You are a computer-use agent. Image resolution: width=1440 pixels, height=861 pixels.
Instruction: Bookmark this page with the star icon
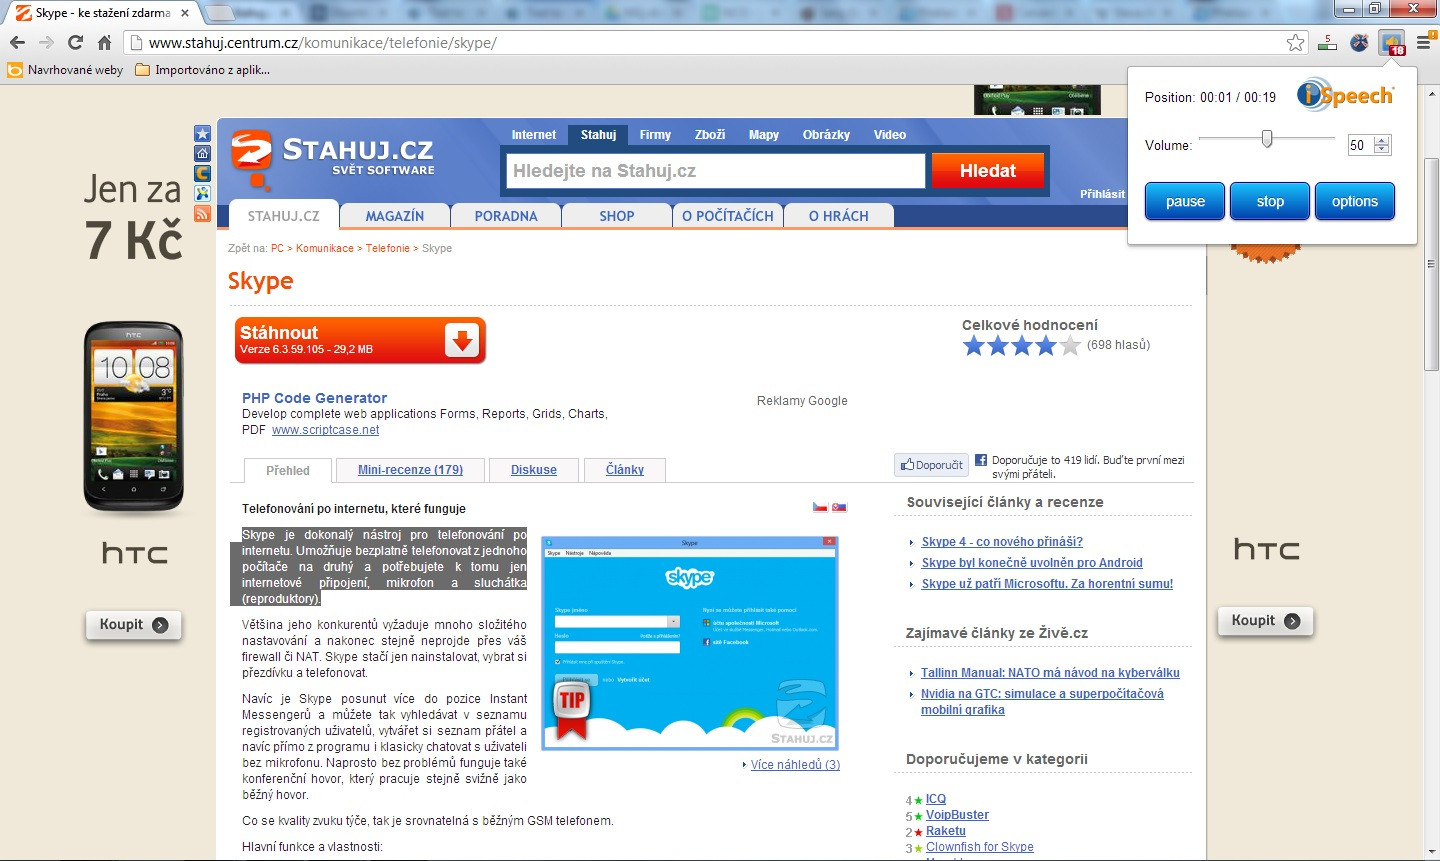1296,42
